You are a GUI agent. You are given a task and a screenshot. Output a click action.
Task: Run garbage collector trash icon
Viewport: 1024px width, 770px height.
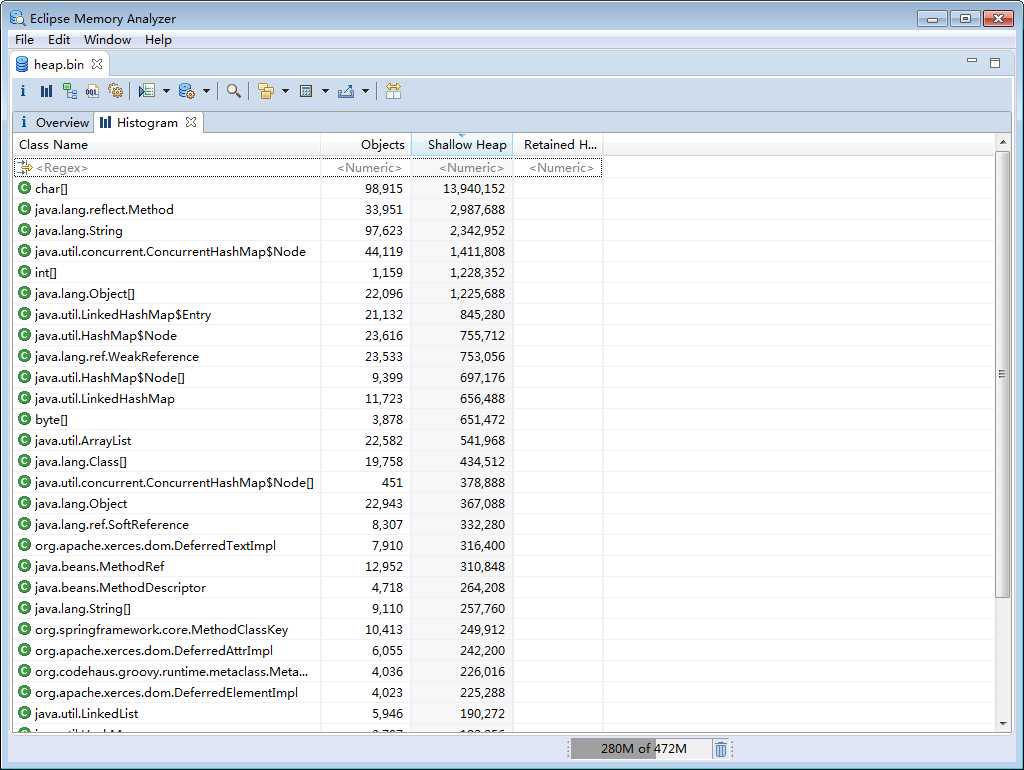click(x=720, y=749)
